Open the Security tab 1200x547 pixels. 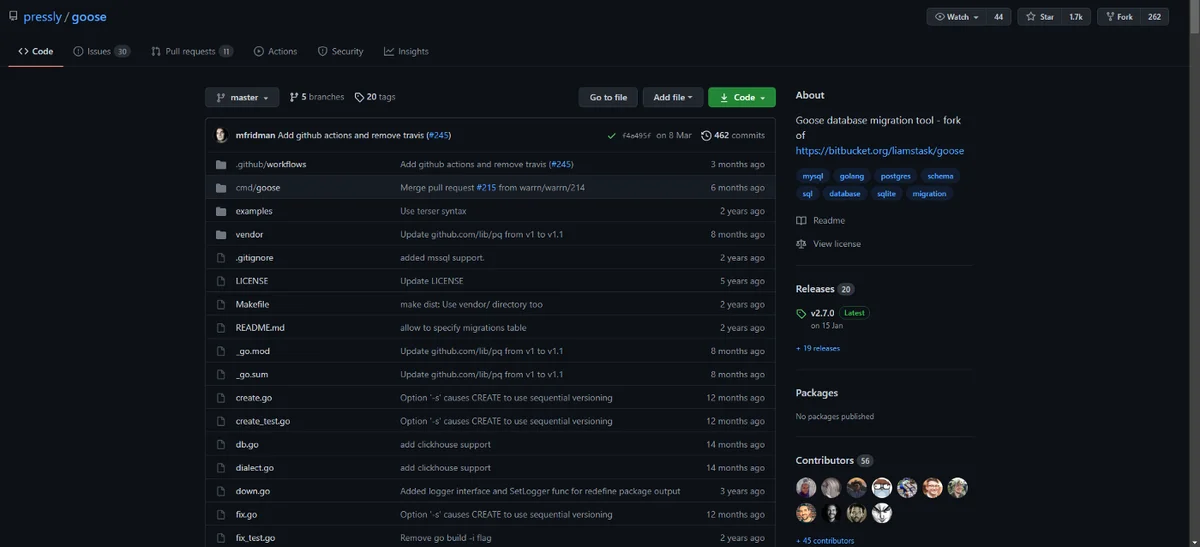tap(341, 51)
